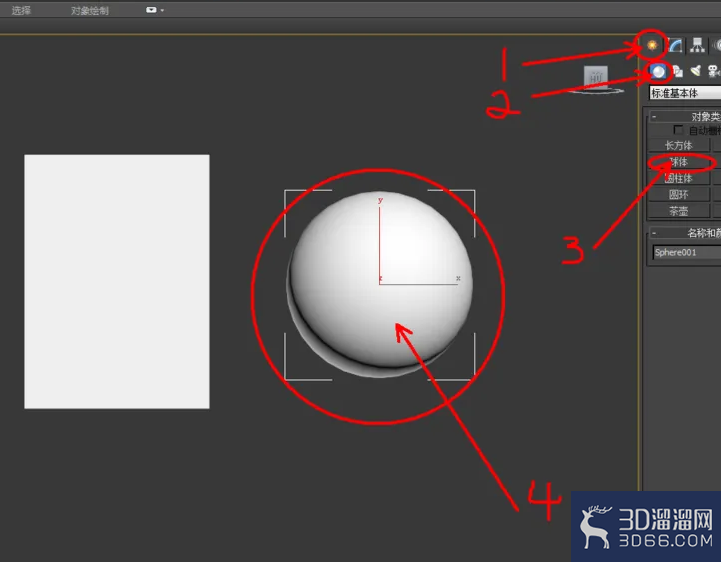The height and width of the screenshot is (562, 721).
Task: Select the white sphere in viewport
Action: (x=380, y=284)
